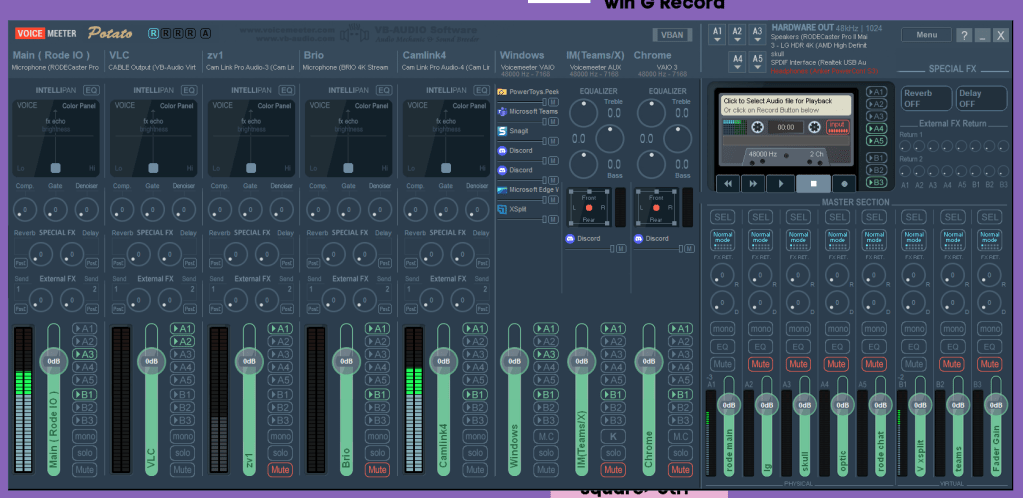Toggle B1 routing on Main (Rode IO) strip

click(x=85, y=394)
